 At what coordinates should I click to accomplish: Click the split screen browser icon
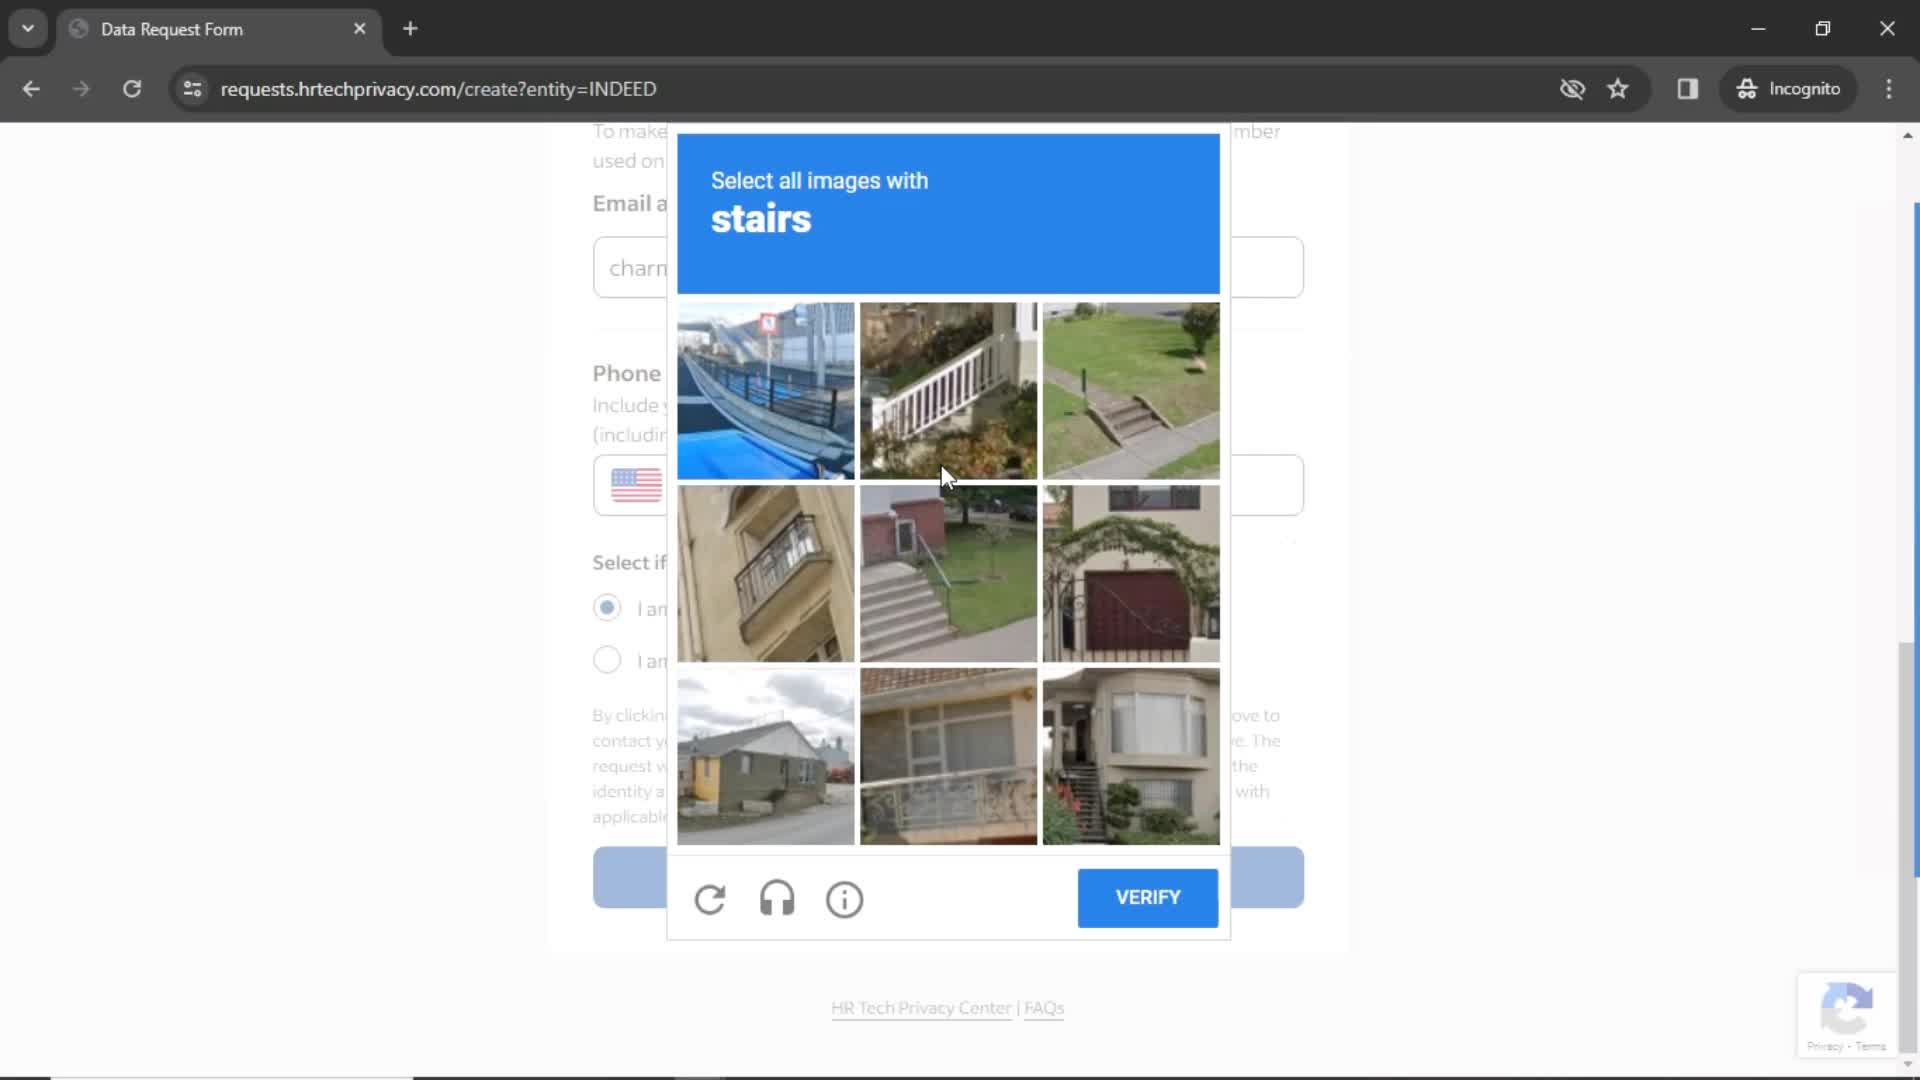tap(1687, 88)
